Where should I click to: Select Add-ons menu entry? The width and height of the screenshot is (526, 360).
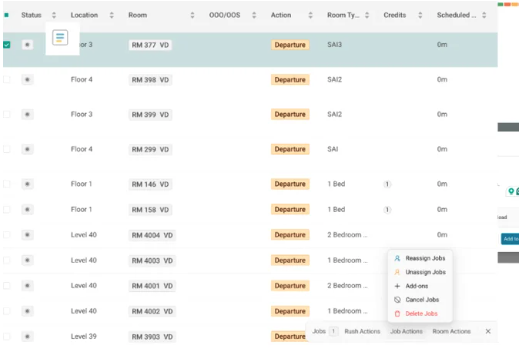click(420, 286)
